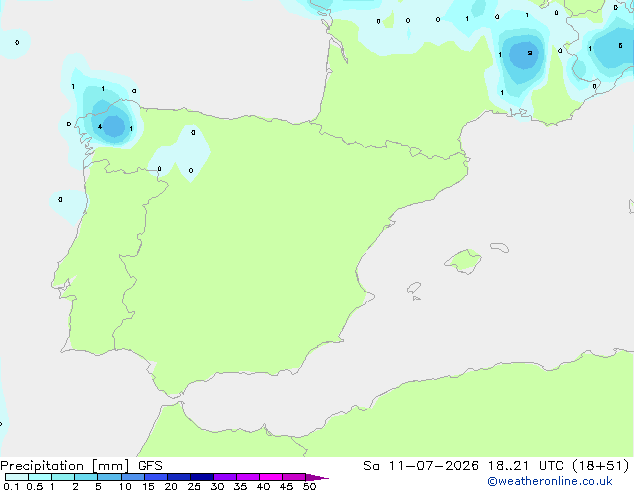Screen dimensions: 634x490
Task: Select the 5–10 mm legend color swatch
Action: click(109, 477)
